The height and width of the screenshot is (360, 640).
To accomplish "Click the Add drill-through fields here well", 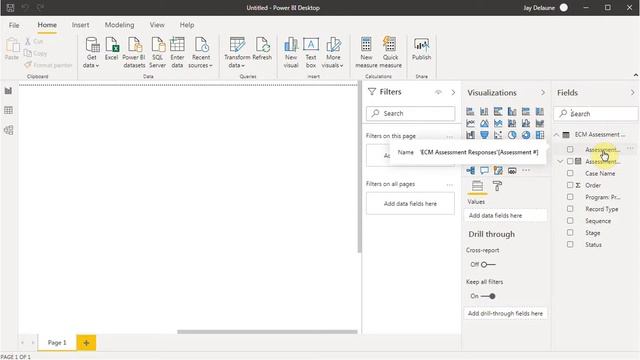I will point(505,313).
